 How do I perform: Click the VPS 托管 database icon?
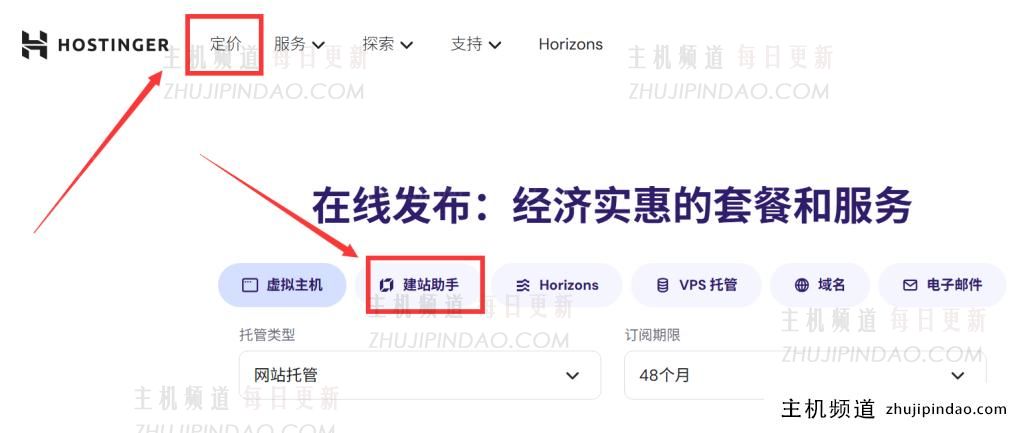tap(662, 285)
